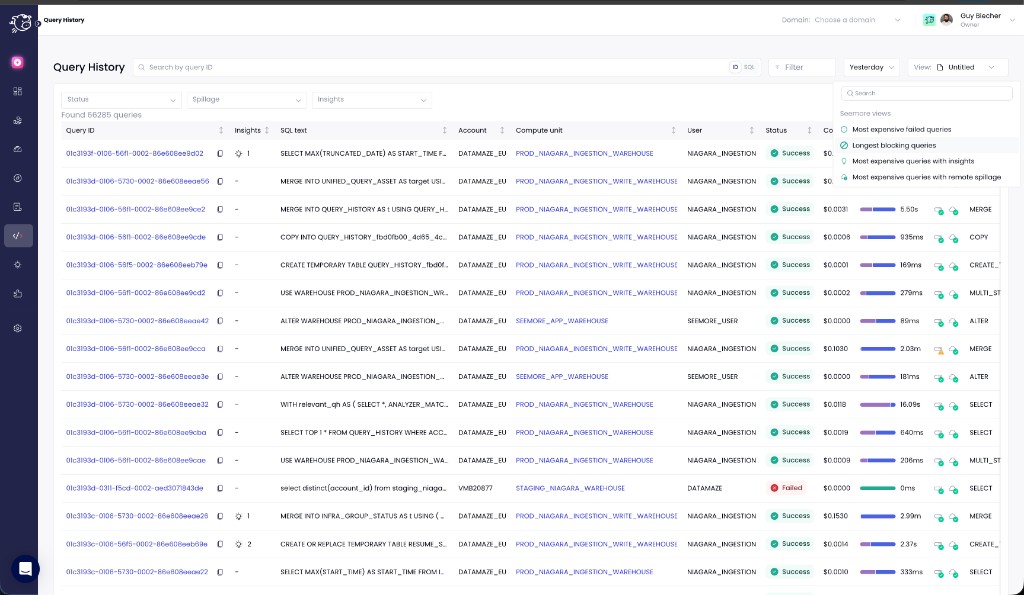Screen dimensions: 1024x595
Task: Click the Seemore cow logo
Action: point(20,22)
